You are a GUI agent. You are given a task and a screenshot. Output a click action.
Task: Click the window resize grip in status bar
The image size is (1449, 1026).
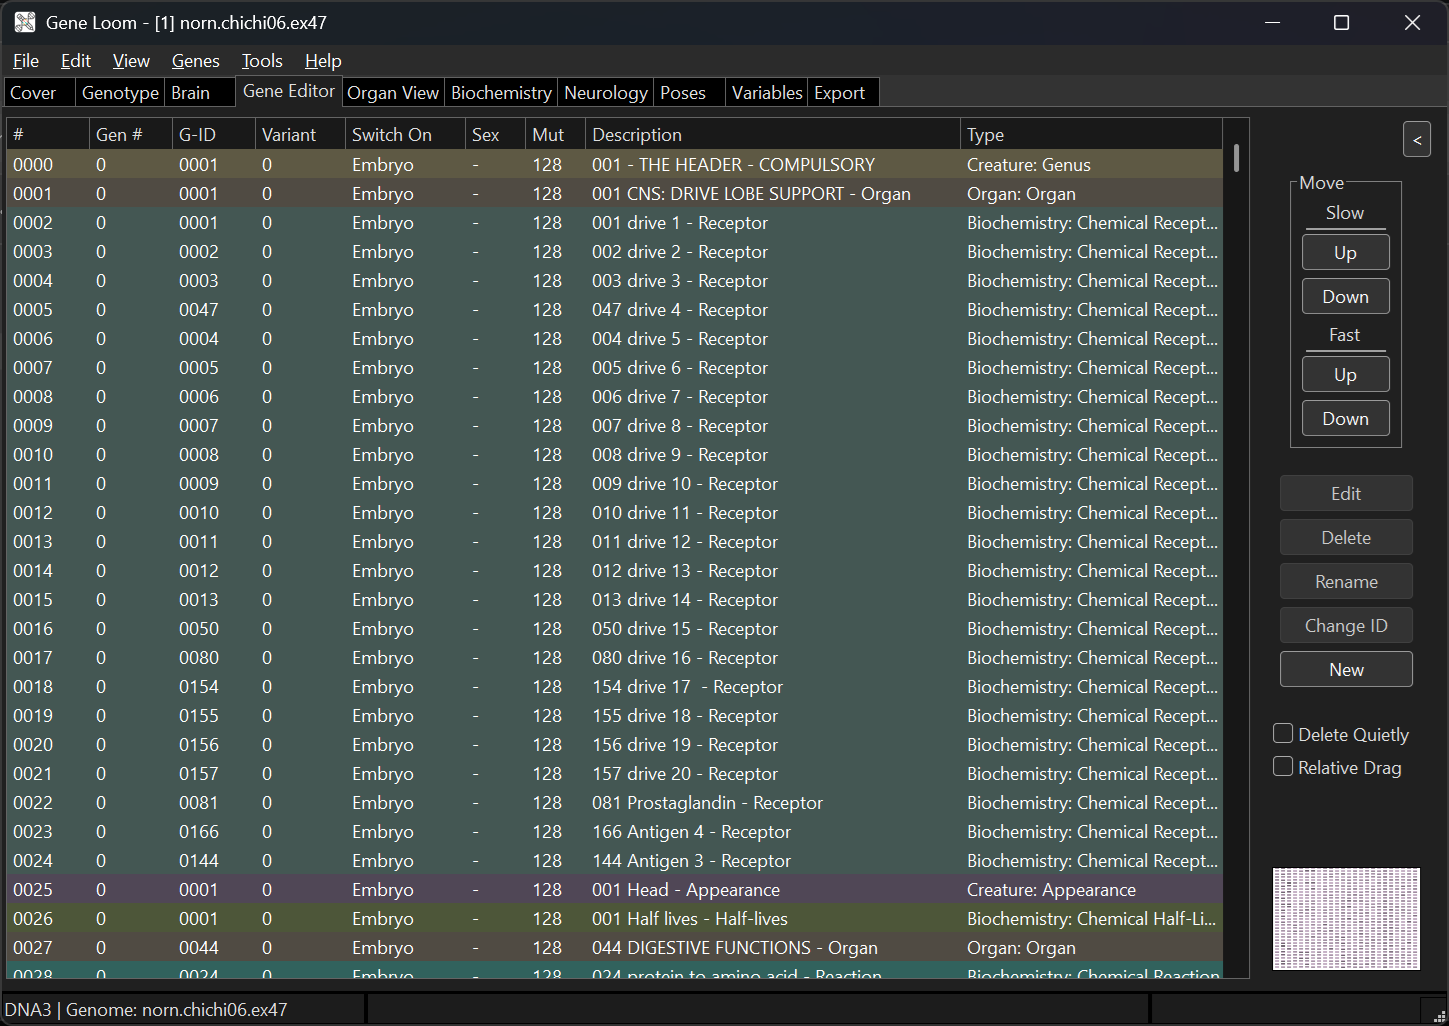[x=1438, y=1015]
